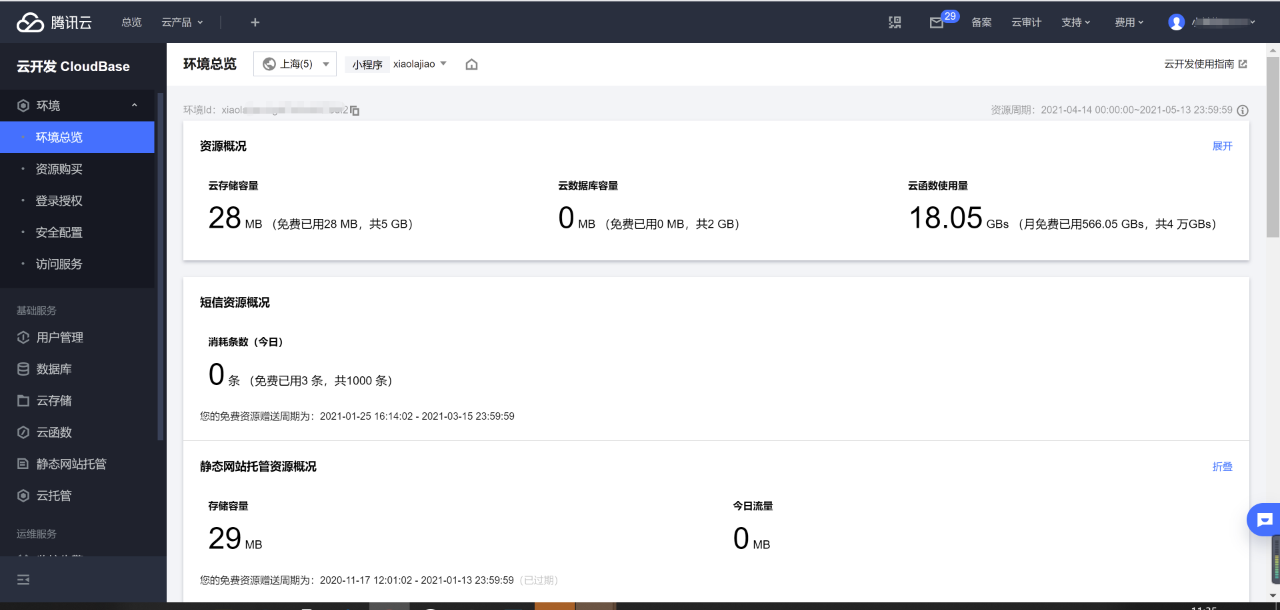This screenshot has width=1280, height=610.
Task: Select 环境总览 in sidebar
Action: pyautogui.click(x=77, y=137)
